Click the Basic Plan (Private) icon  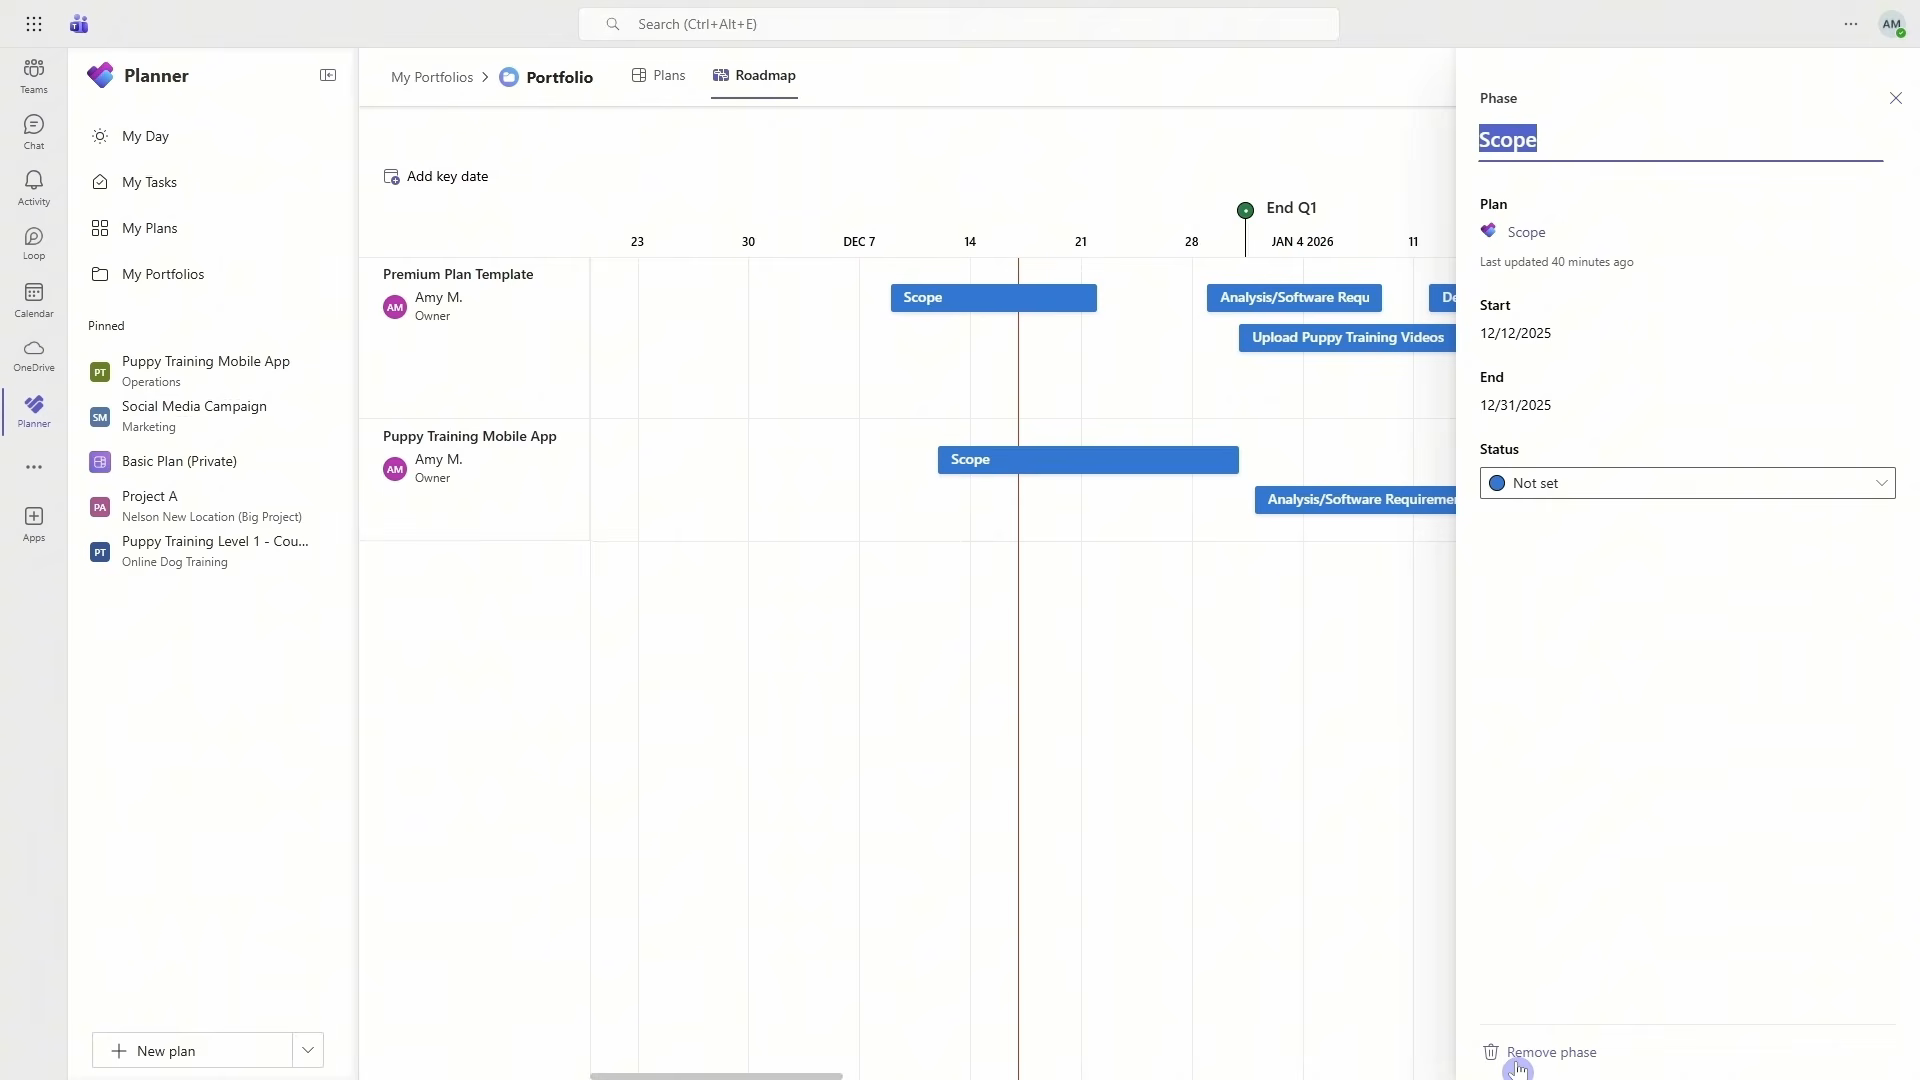pos(100,462)
